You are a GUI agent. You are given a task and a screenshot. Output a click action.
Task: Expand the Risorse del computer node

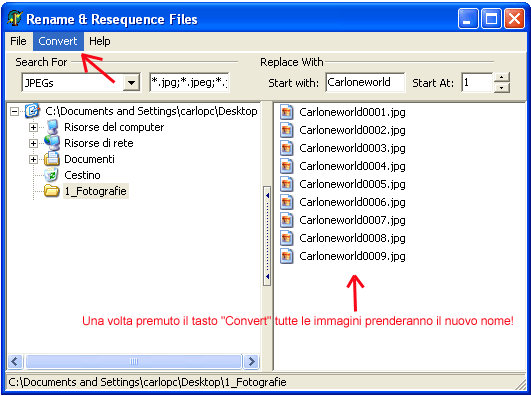(x=33, y=127)
